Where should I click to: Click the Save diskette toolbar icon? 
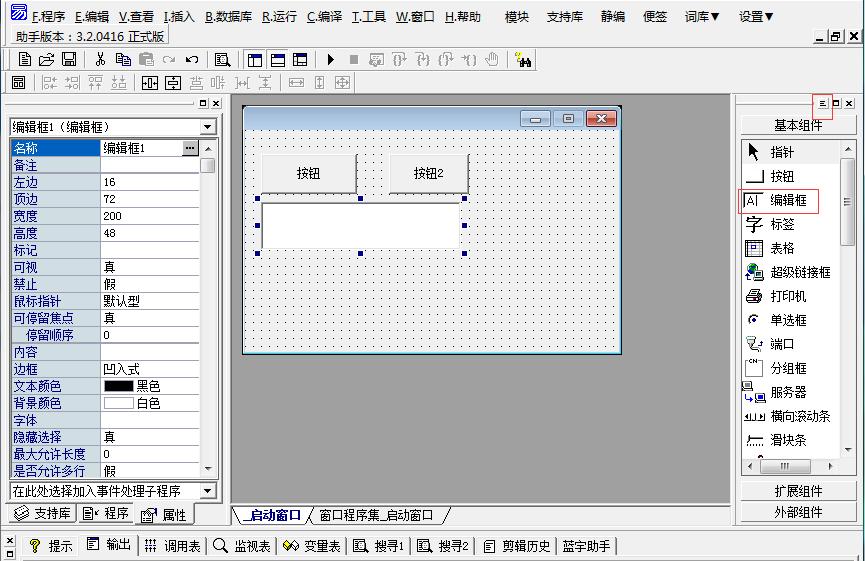69,60
